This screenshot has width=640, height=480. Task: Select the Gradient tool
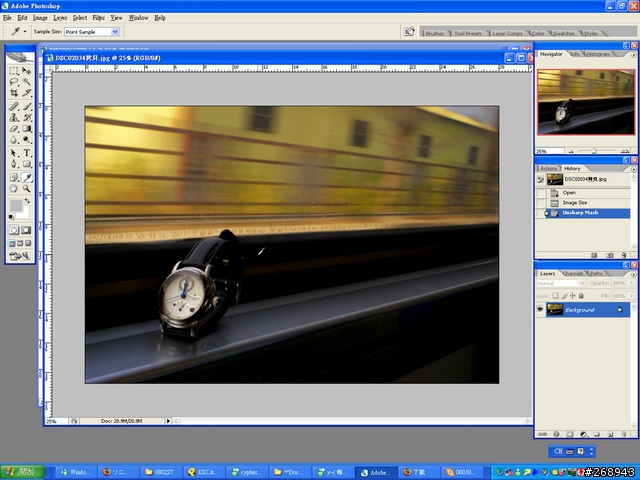click(x=27, y=129)
